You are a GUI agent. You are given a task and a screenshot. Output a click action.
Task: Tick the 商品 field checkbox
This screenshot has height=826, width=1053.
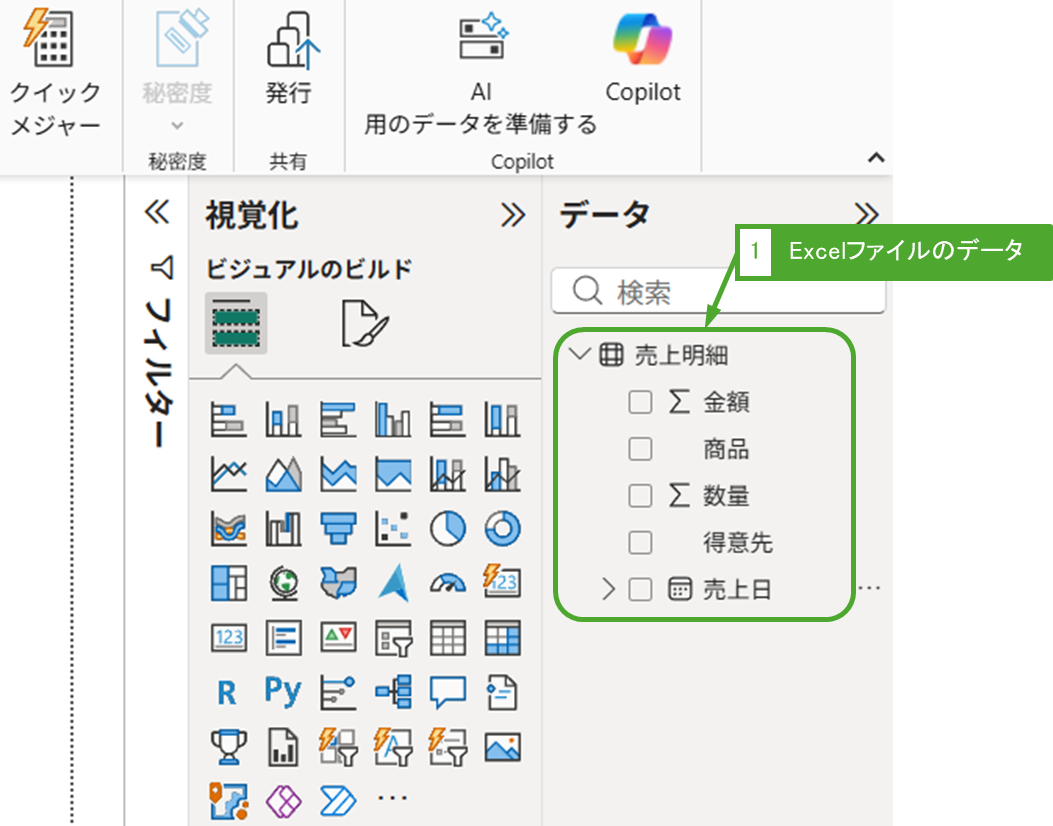click(640, 449)
